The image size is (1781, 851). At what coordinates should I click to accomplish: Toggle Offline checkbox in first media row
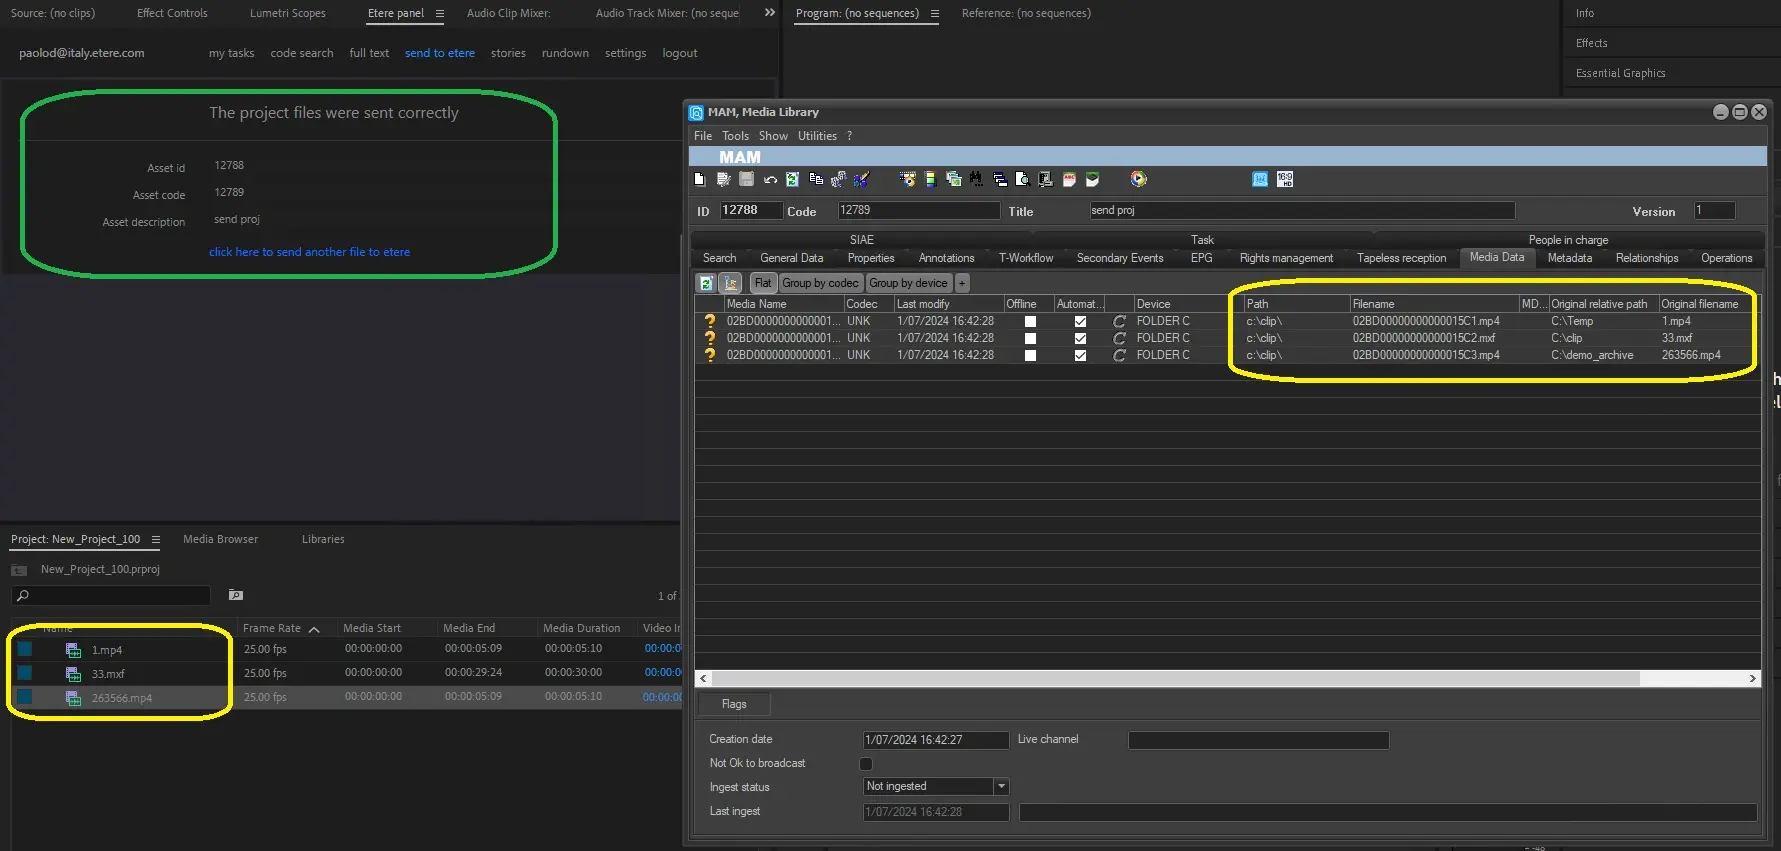tap(1030, 322)
